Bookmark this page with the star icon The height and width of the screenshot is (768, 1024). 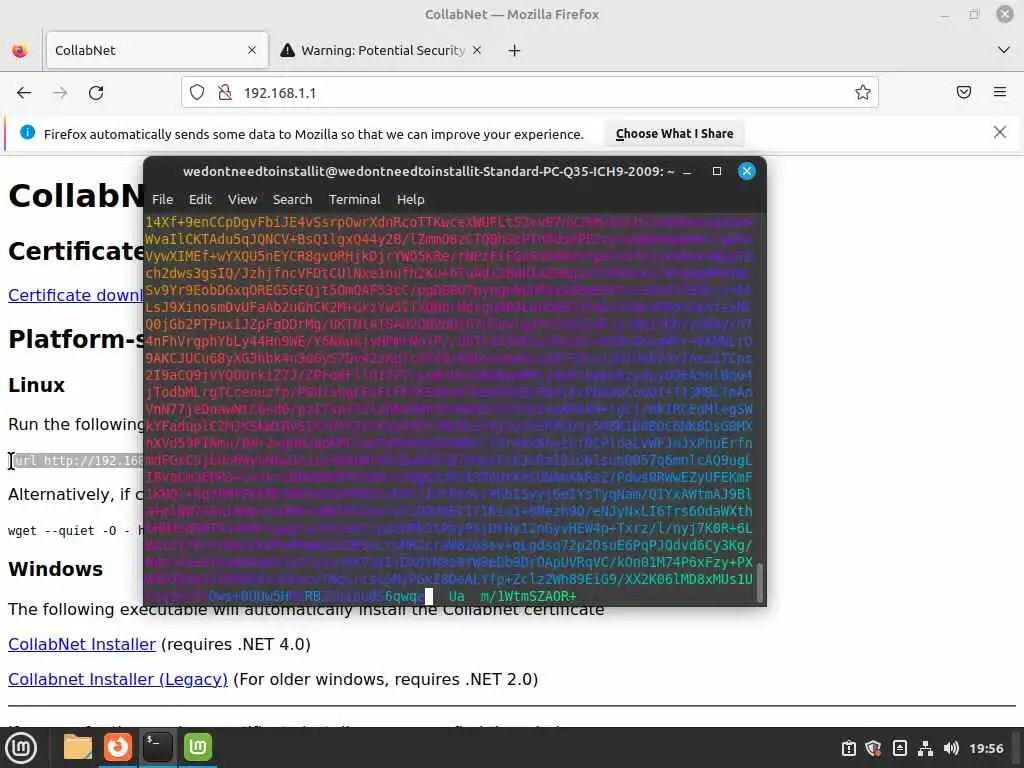[x=863, y=93]
